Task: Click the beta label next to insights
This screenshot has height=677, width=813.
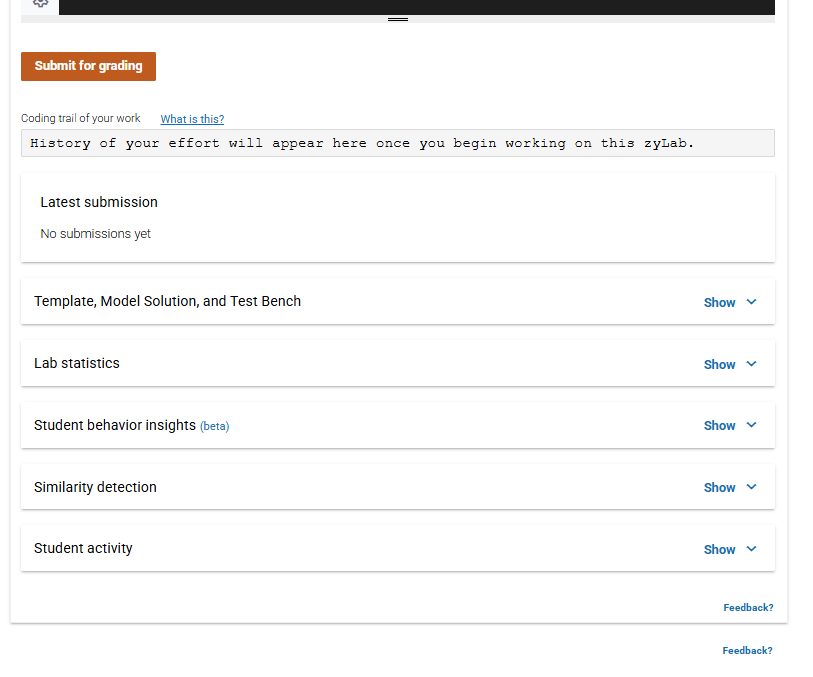Action: 215,426
